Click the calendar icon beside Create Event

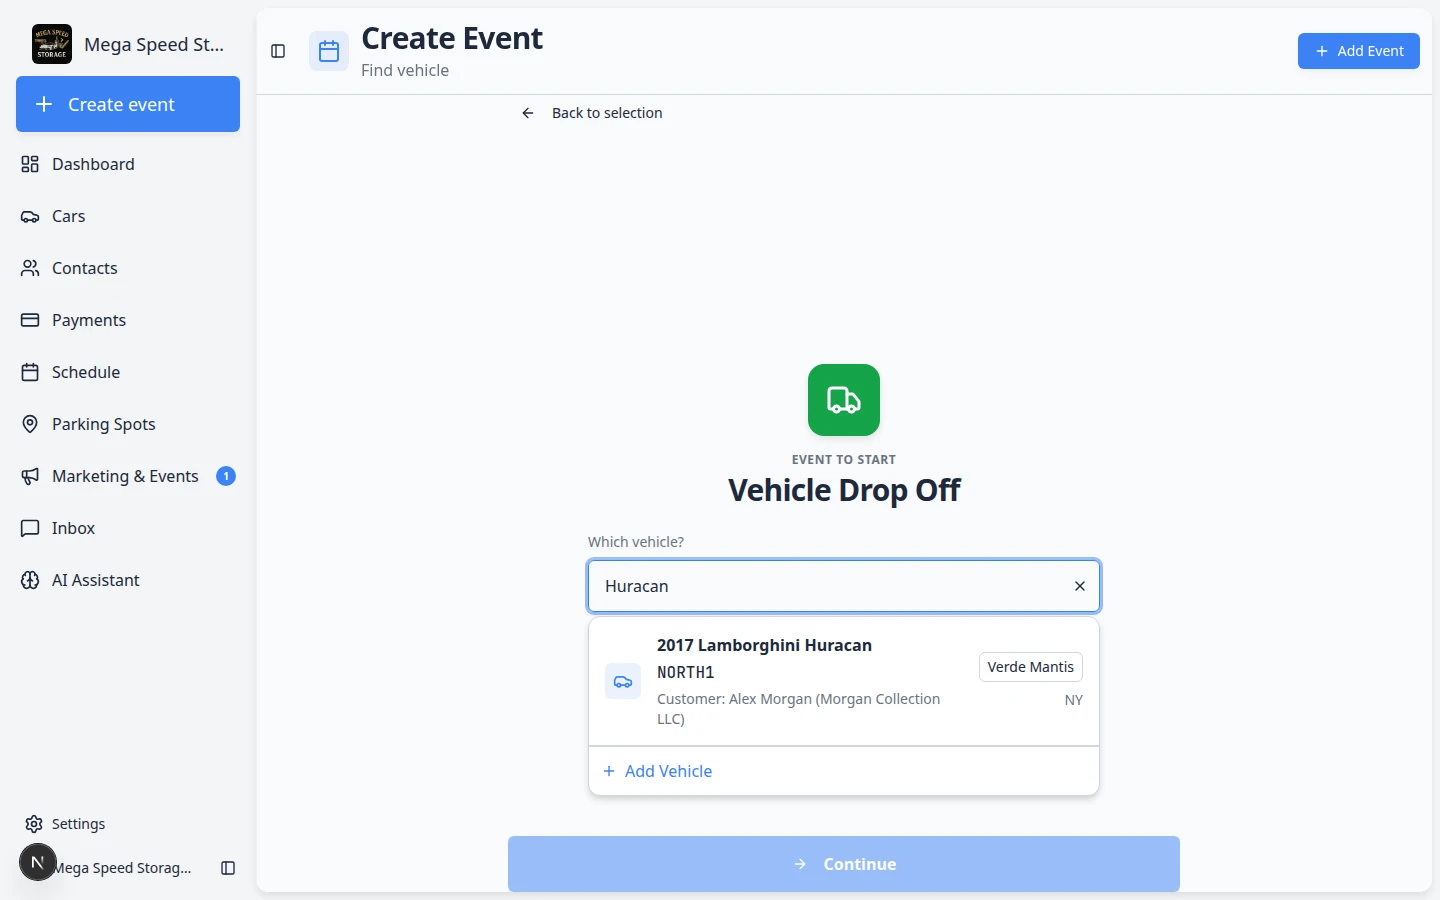pos(329,51)
